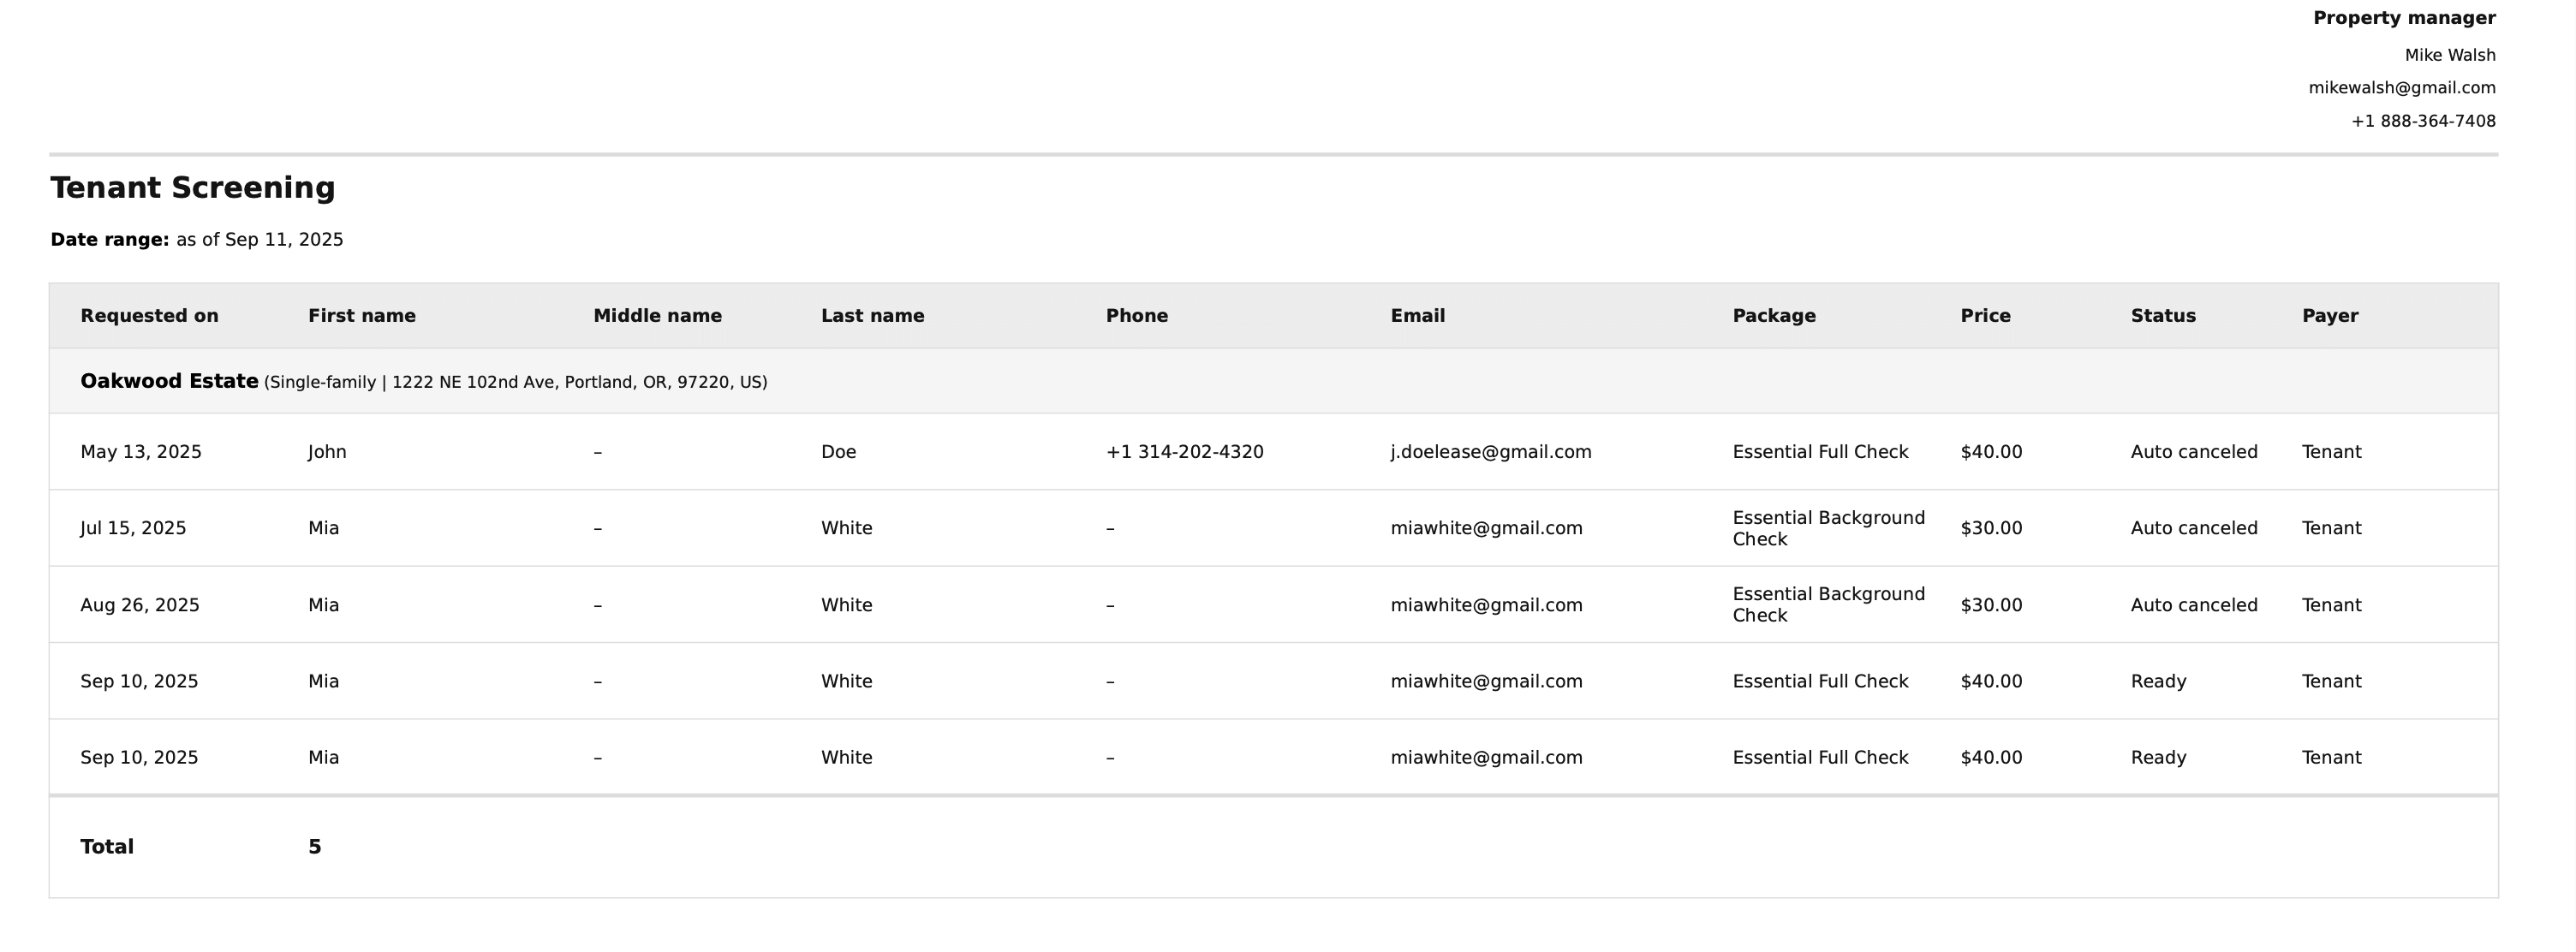Click "Mia" in the Jul 15 row

pyautogui.click(x=323, y=528)
